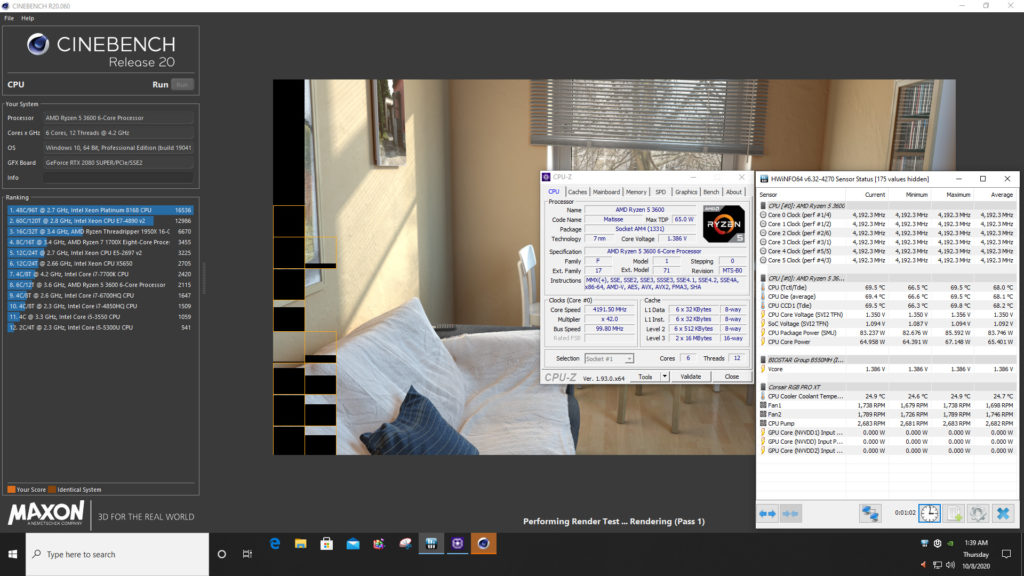Switch to the Caches tab in CPU-Z
This screenshot has width=1024, height=576.
(x=577, y=192)
